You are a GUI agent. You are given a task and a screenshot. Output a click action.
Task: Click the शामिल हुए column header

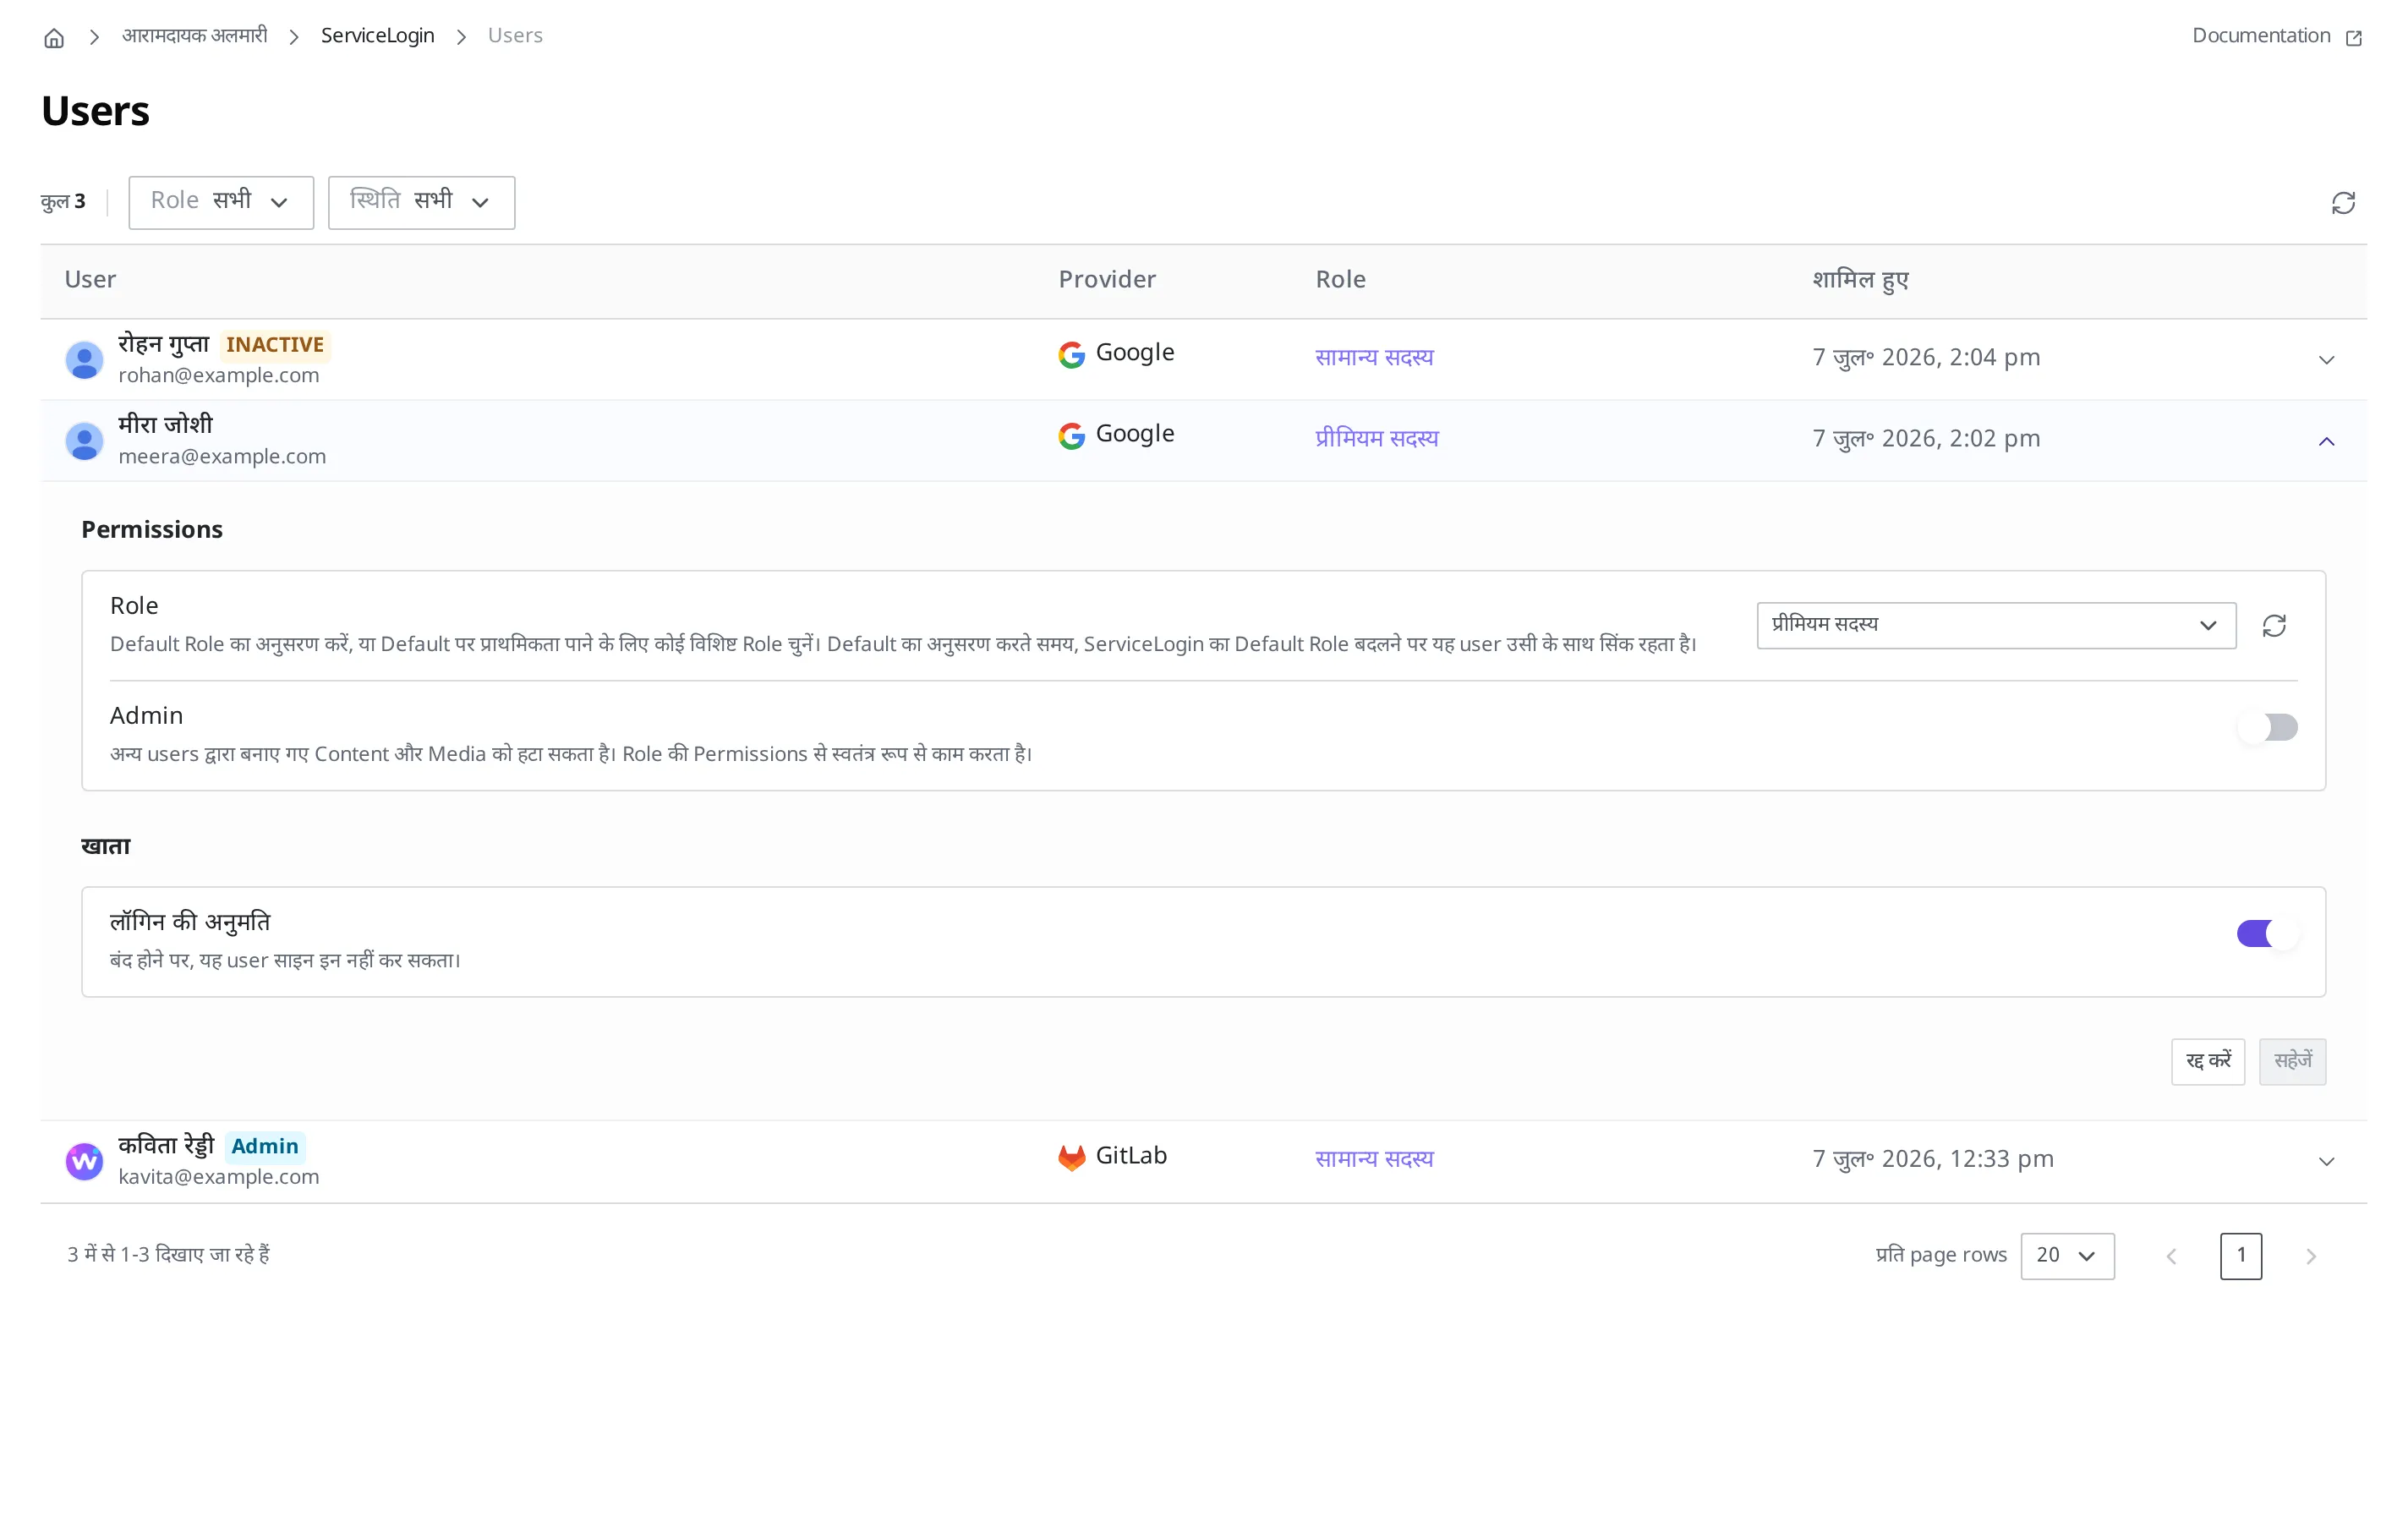pyautogui.click(x=1860, y=280)
